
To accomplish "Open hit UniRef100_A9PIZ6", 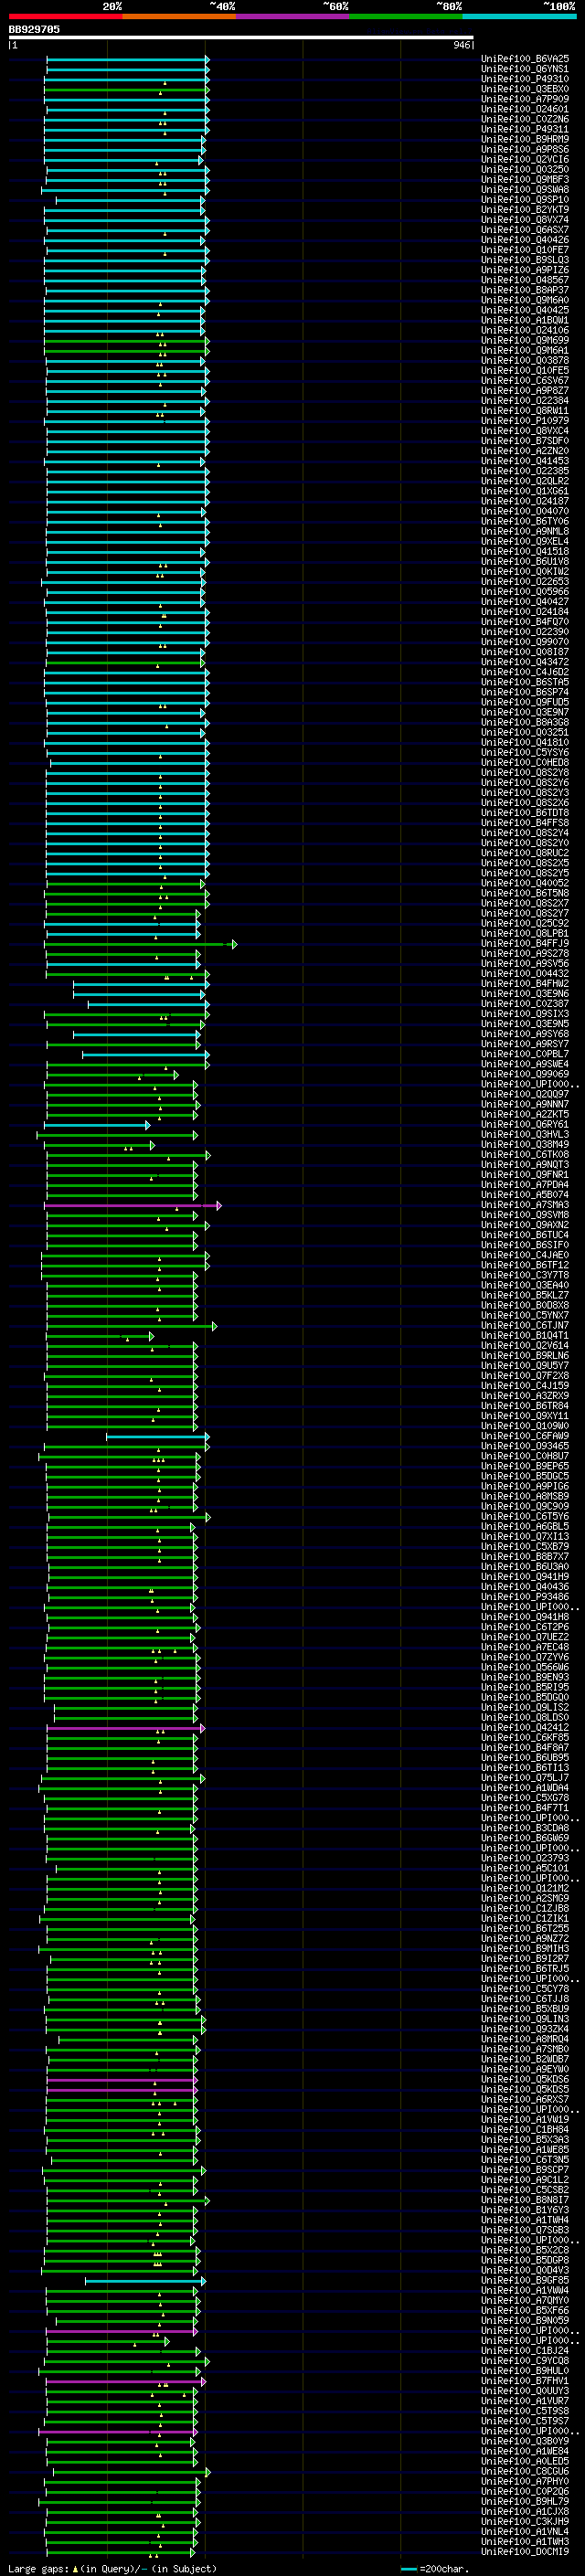I will click(525, 270).
